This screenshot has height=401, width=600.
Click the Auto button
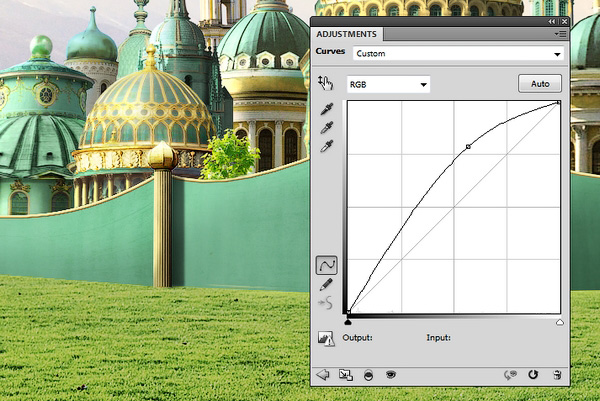coord(540,83)
